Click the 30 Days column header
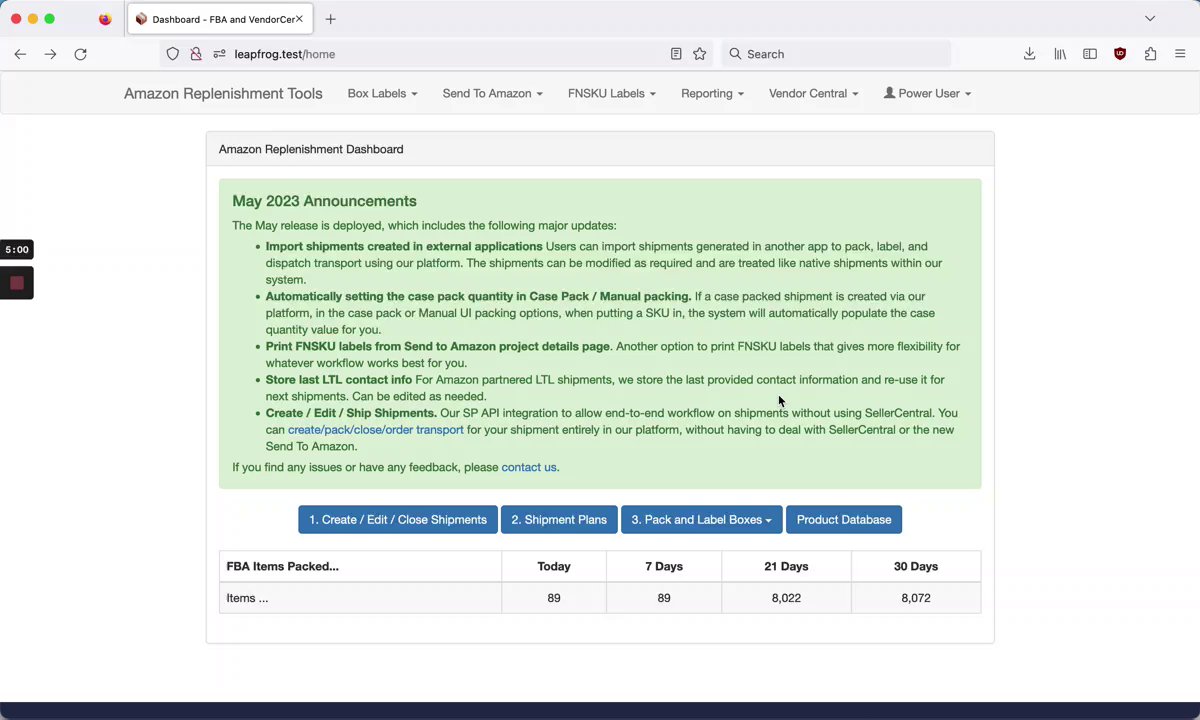 916,566
